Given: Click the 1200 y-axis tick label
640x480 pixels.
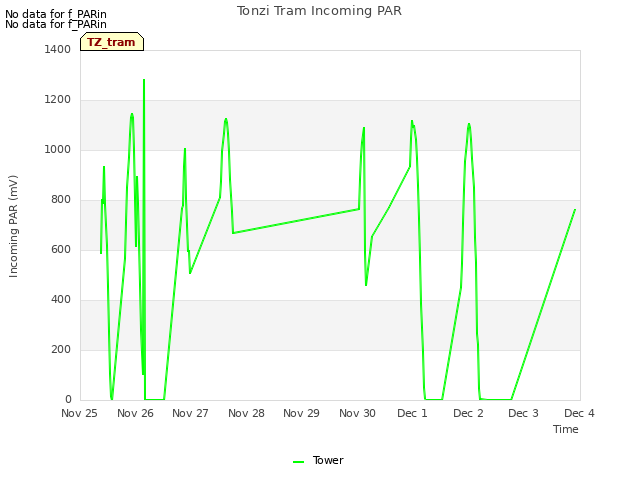Looking at the screenshot, I should (58, 100).
